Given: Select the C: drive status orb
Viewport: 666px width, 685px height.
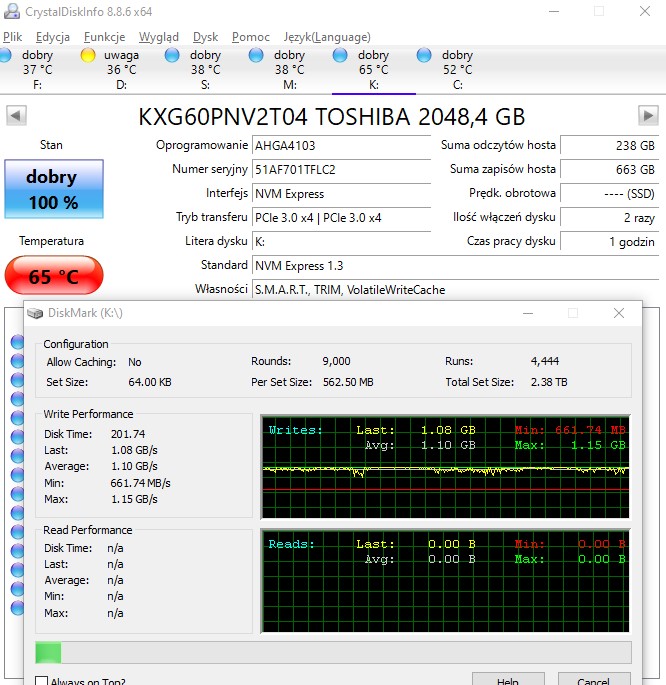Looking at the screenshot, I should click(x=424, y=55).
